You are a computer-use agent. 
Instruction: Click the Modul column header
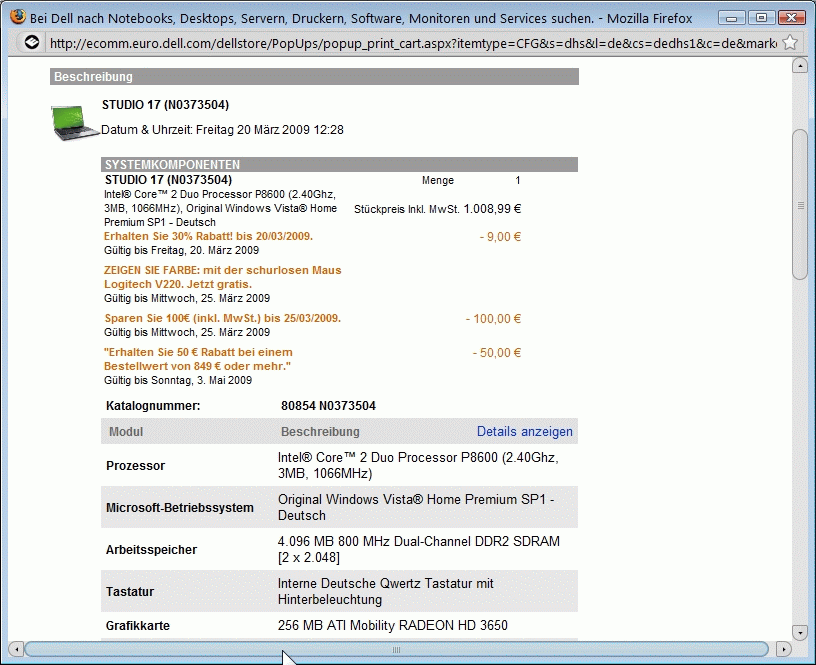coord(126,432)
